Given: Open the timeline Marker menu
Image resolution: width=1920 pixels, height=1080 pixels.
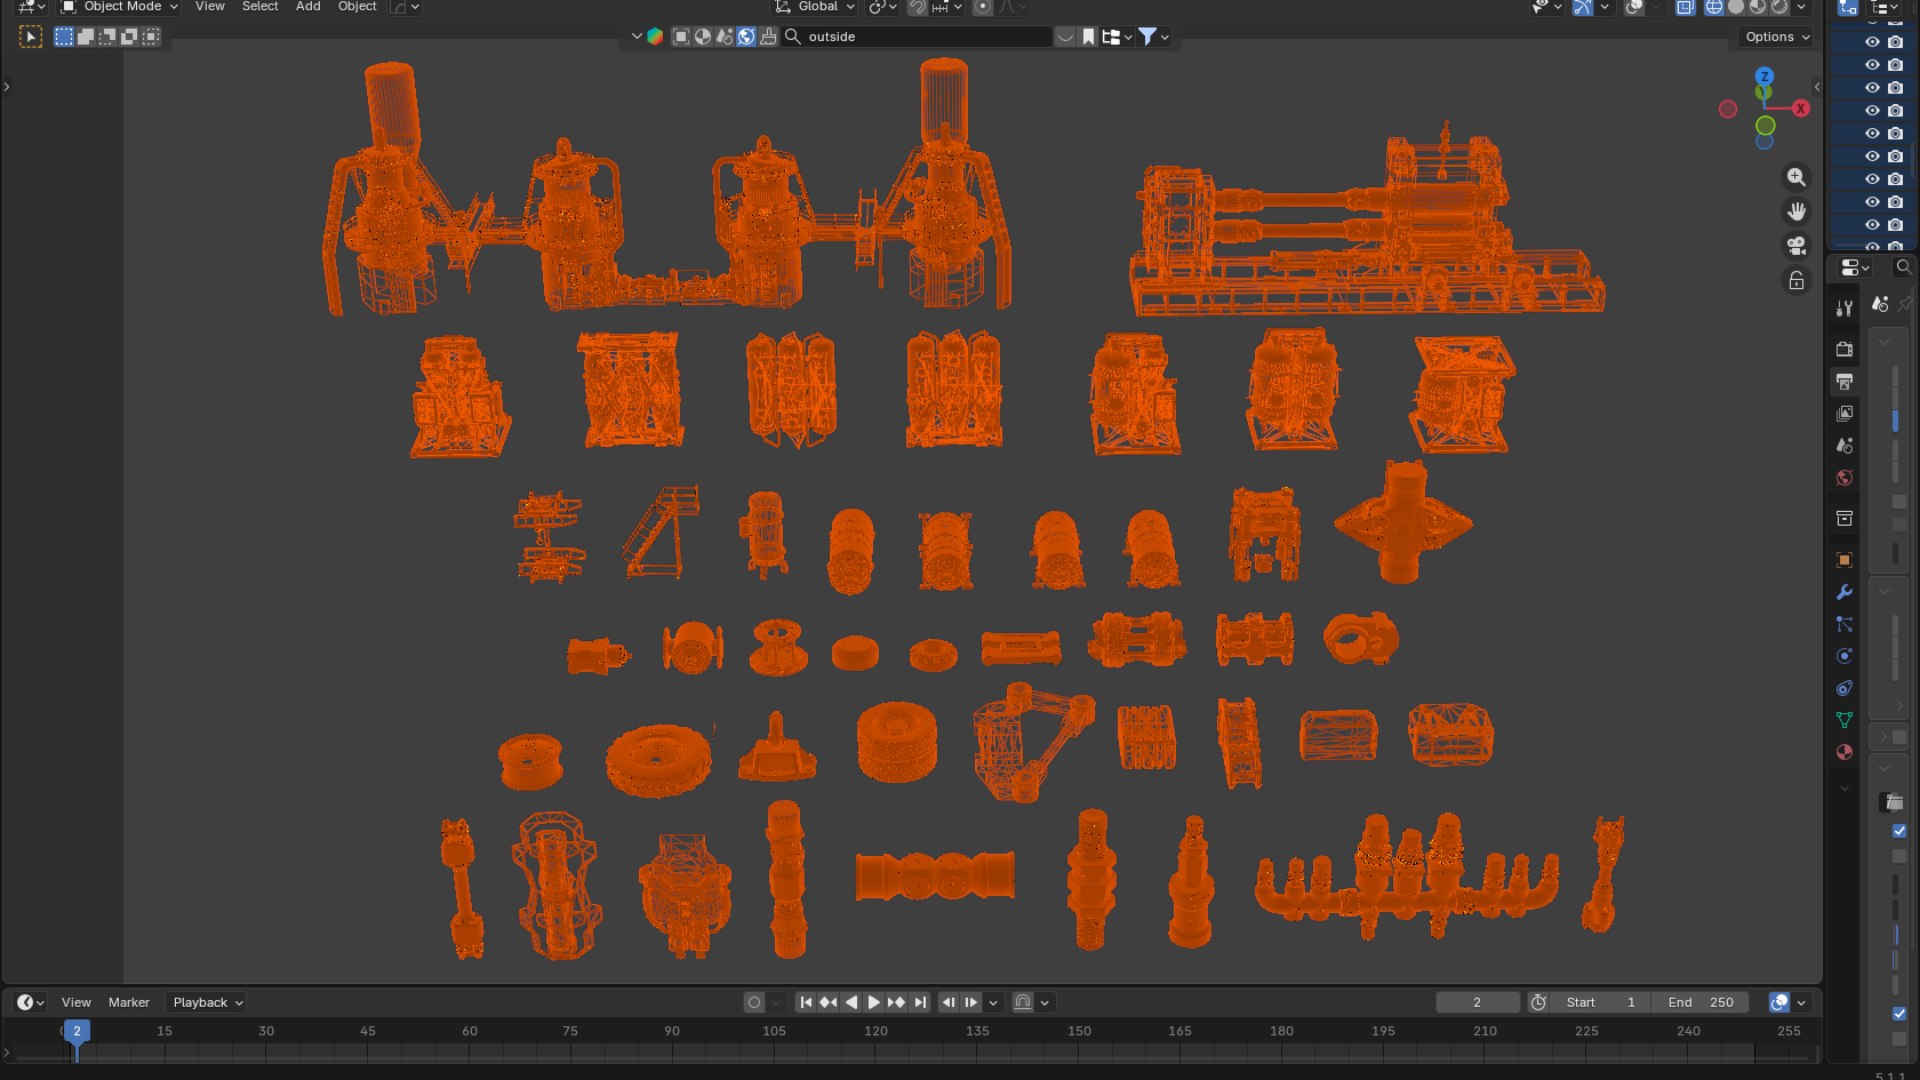Looking at the screenshot, I should [129, 1002].
